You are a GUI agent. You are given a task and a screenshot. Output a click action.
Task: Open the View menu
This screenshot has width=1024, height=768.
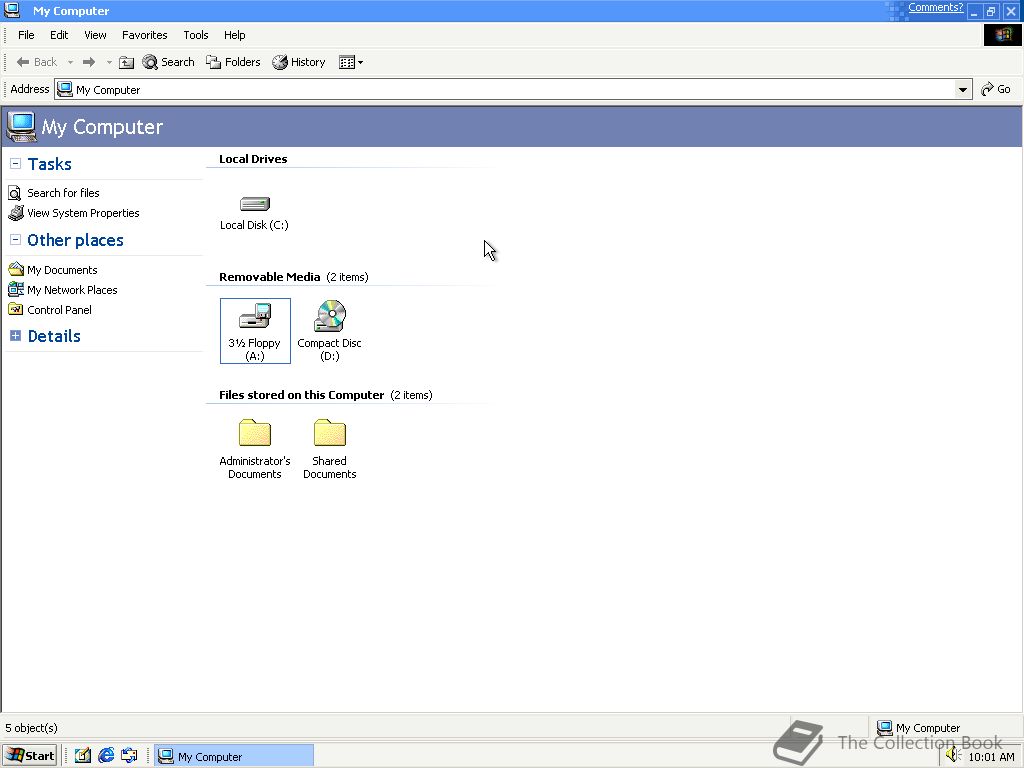point(95,35)
